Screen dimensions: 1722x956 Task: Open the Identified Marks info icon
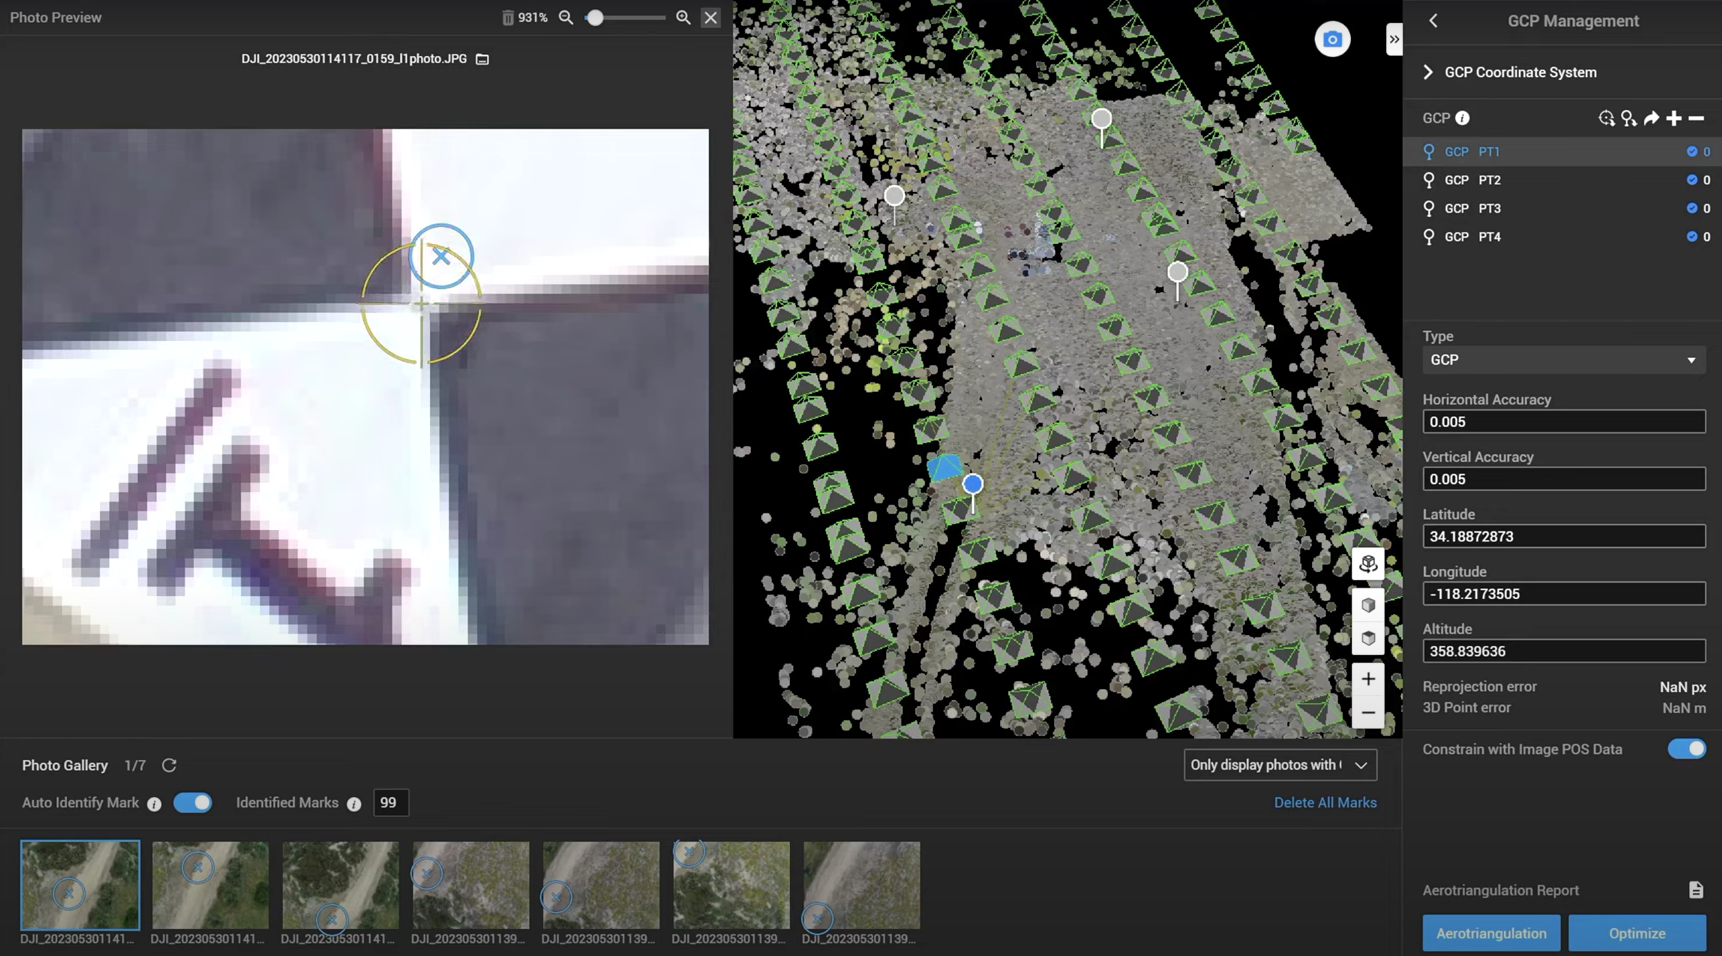tap(354, 804)
